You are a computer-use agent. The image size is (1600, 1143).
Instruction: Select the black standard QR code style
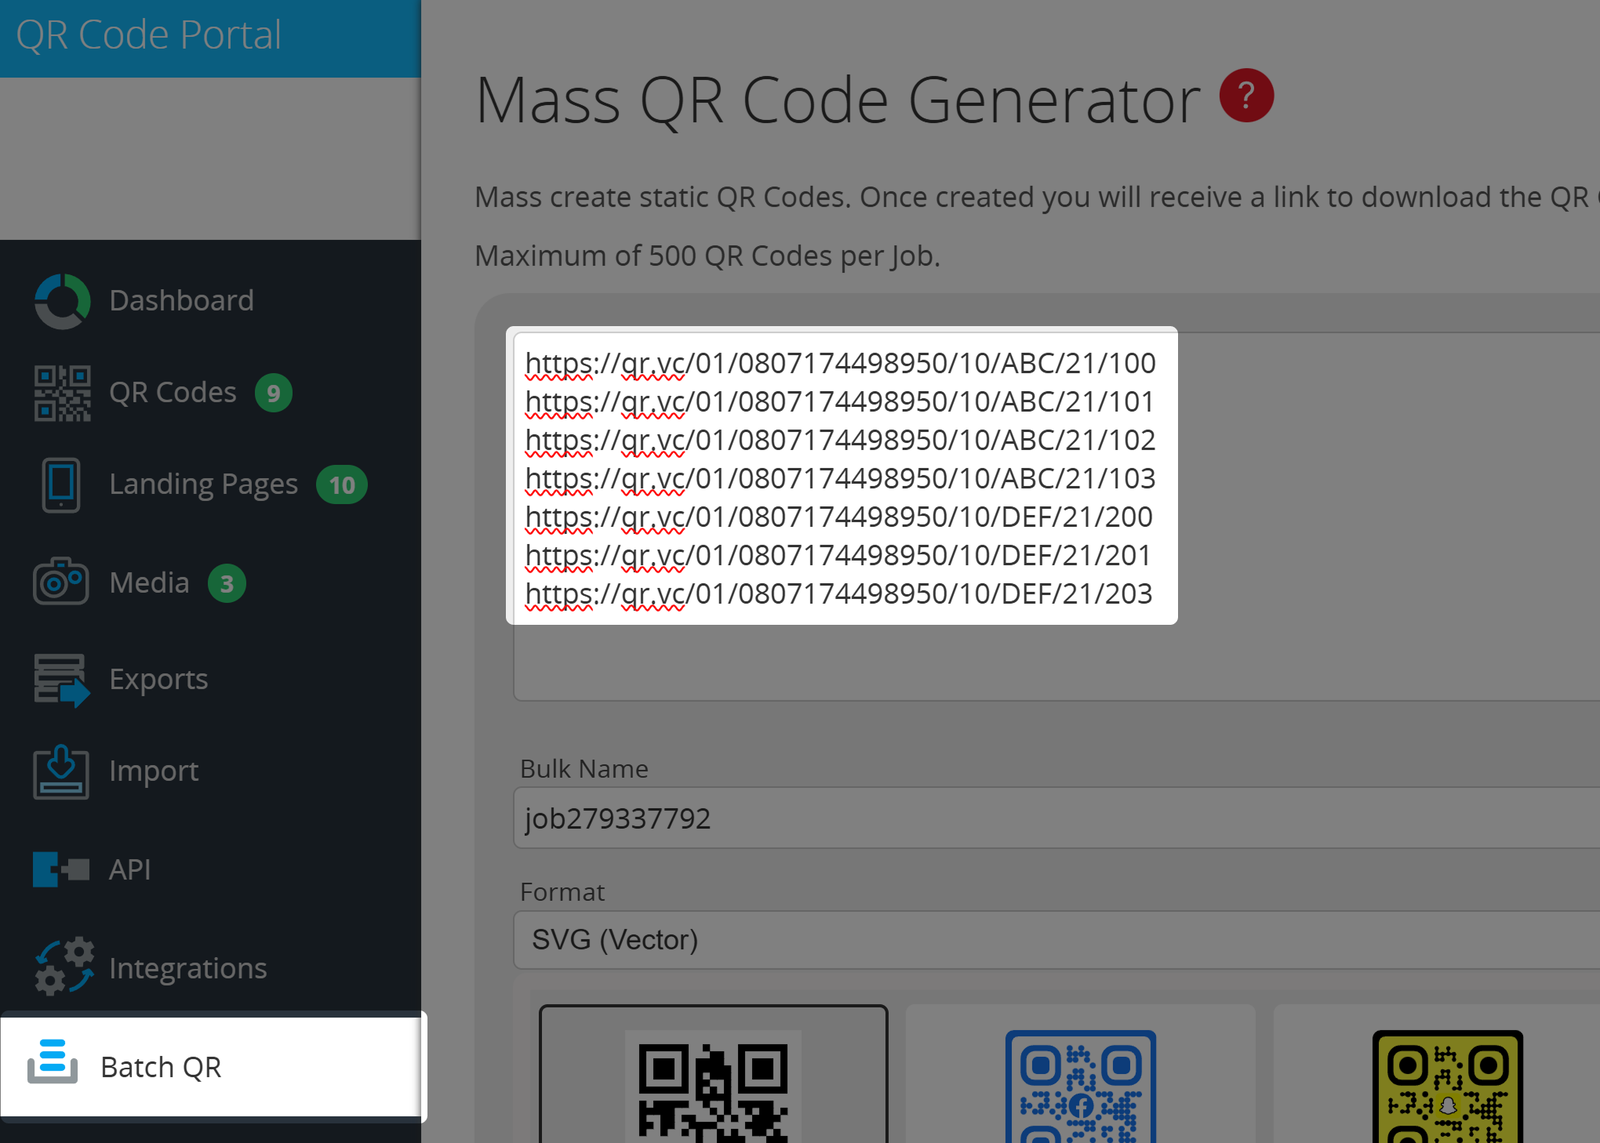[712, 1090]
